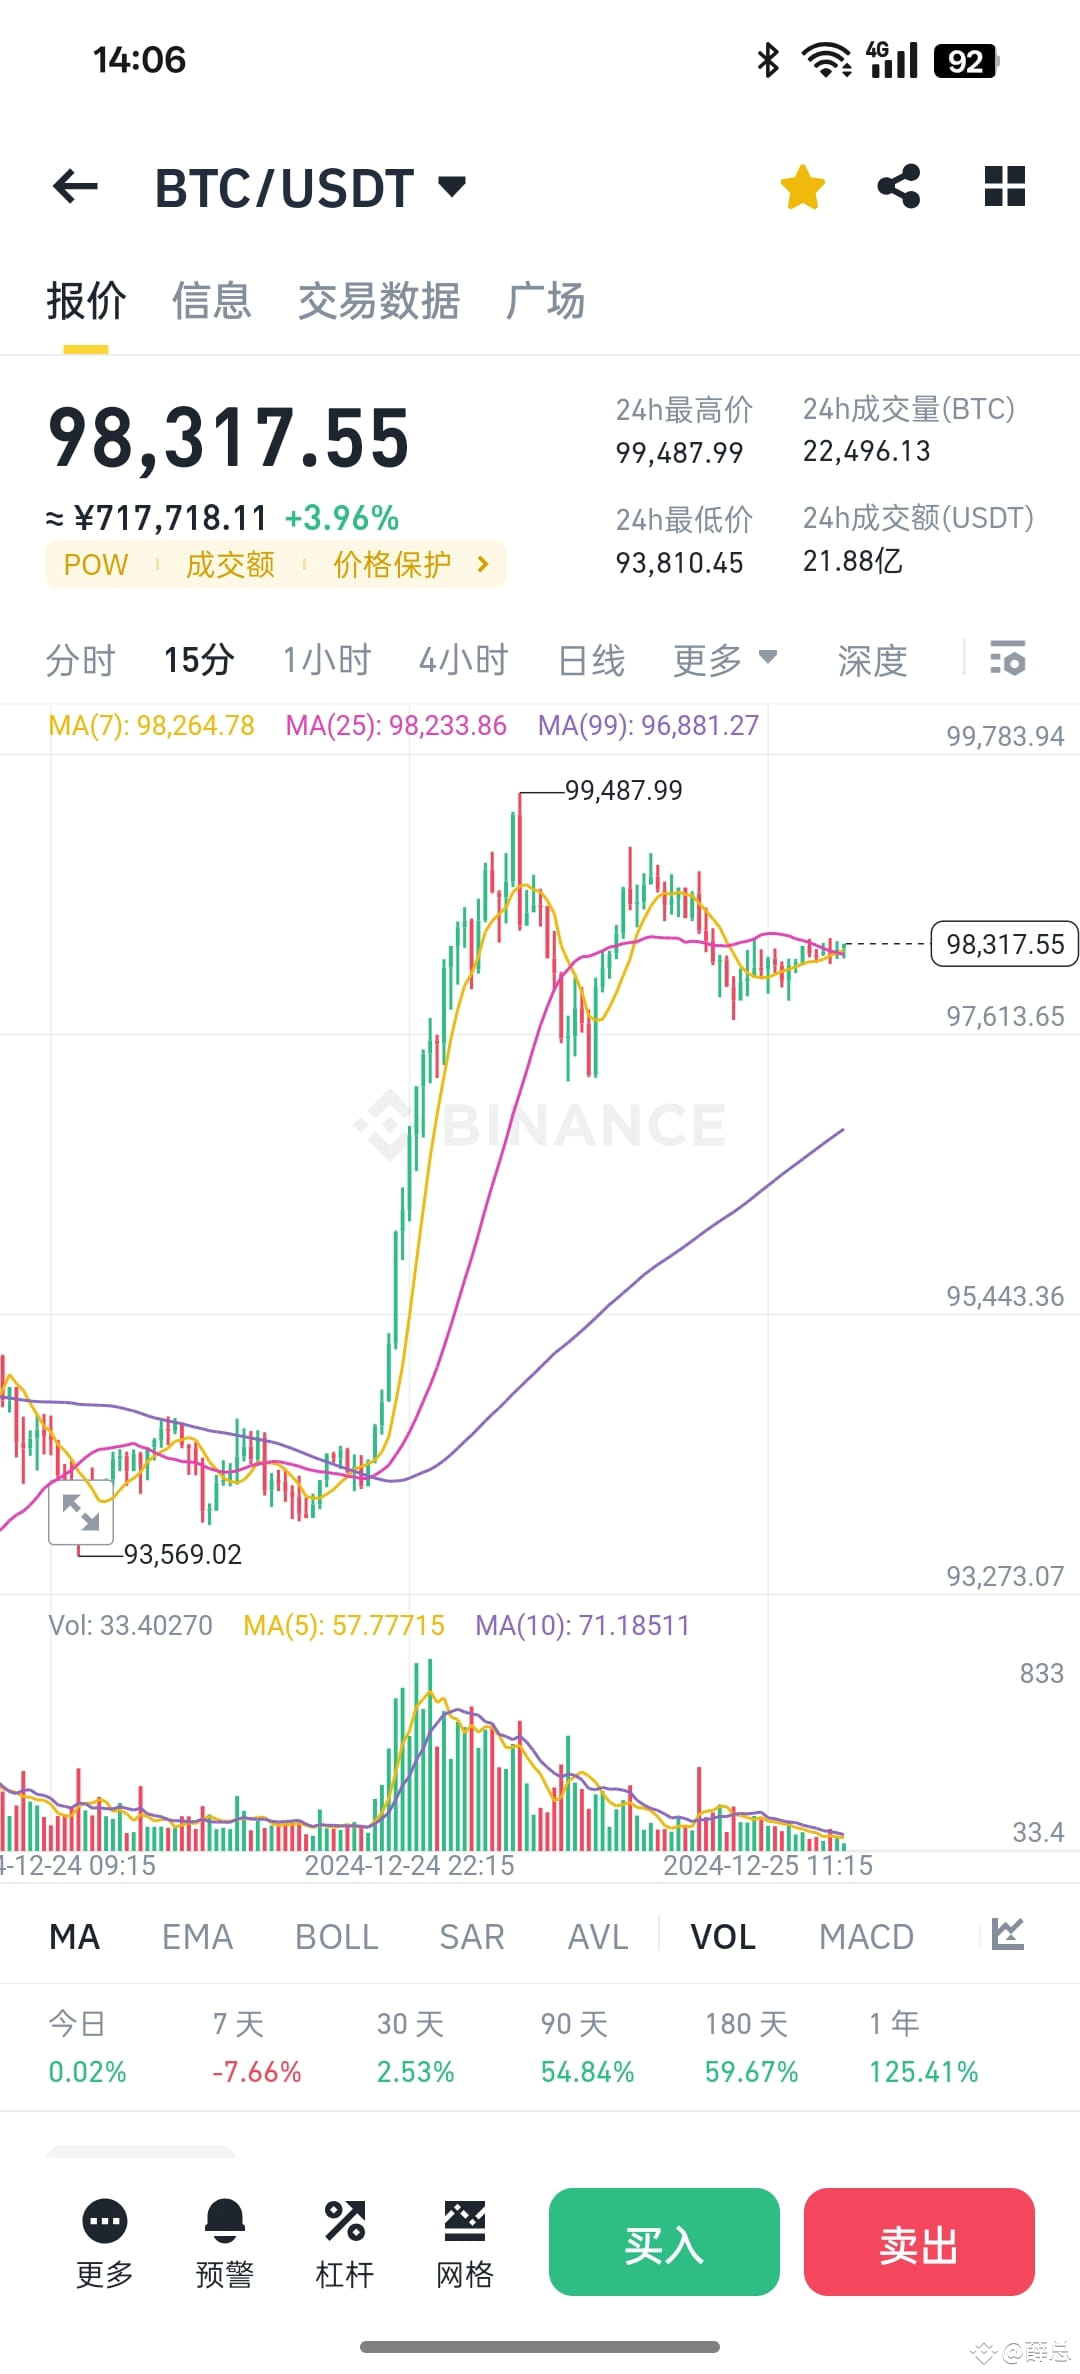Switch to the 交易数据 tab

click(378, 301)
